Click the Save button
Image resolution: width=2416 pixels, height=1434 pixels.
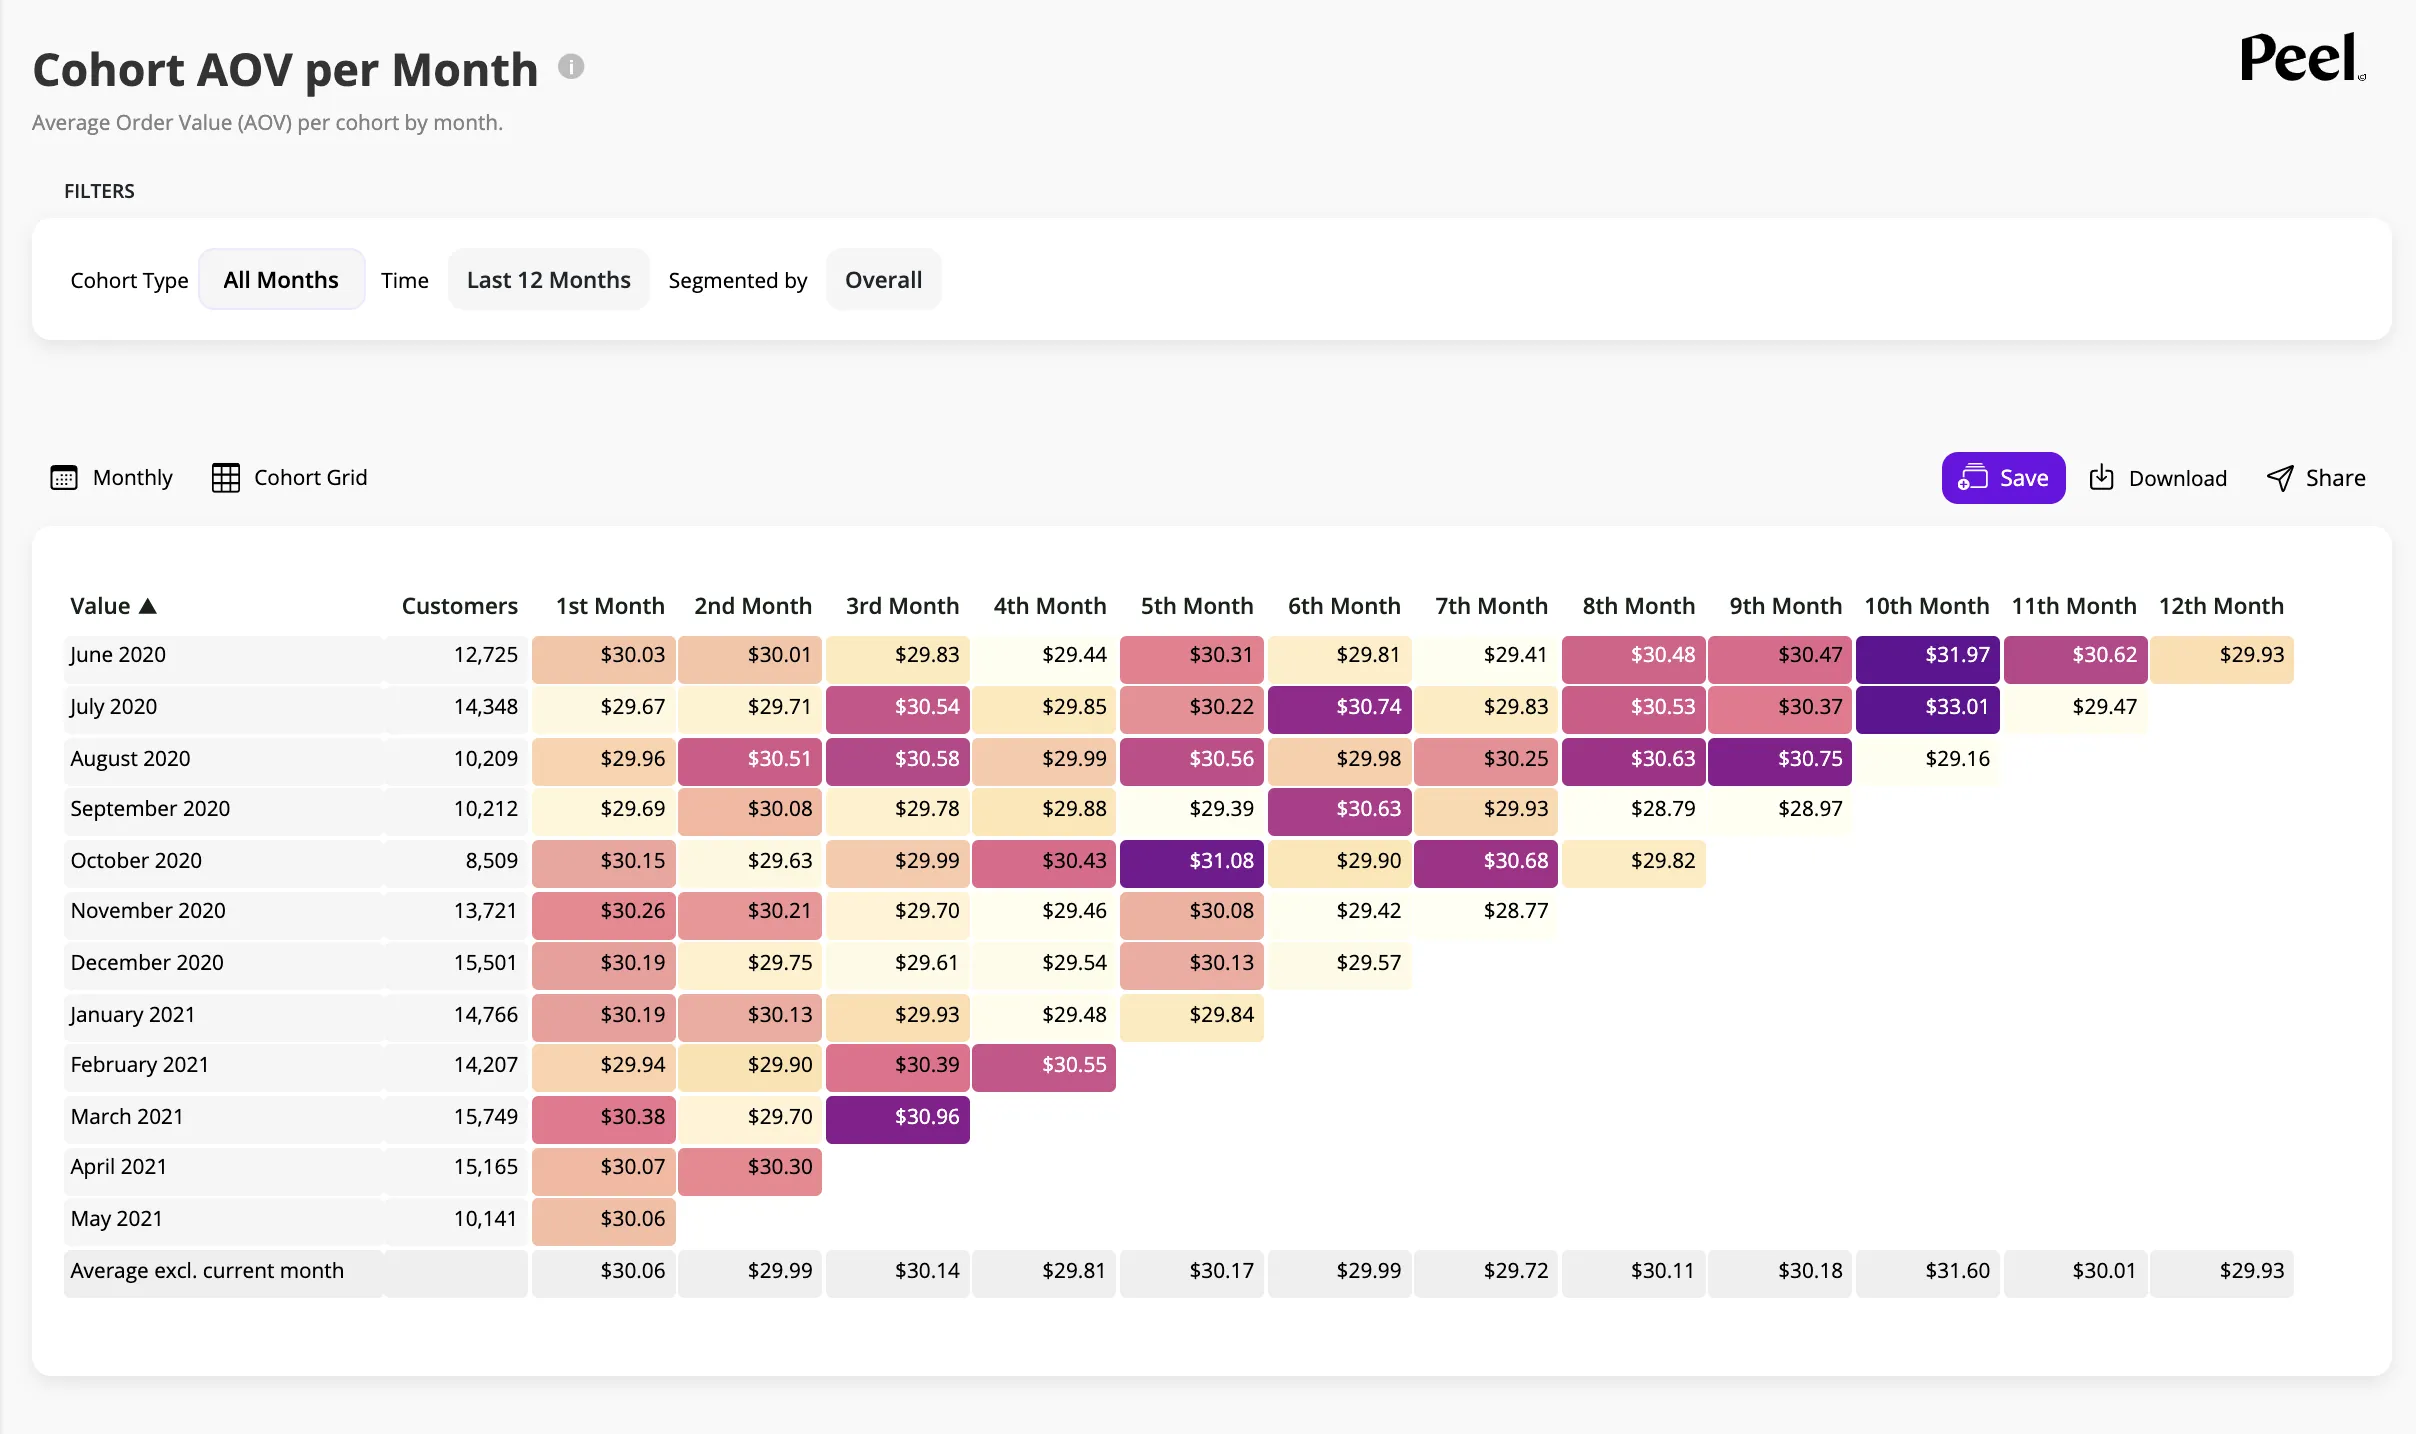[2003, 478]
